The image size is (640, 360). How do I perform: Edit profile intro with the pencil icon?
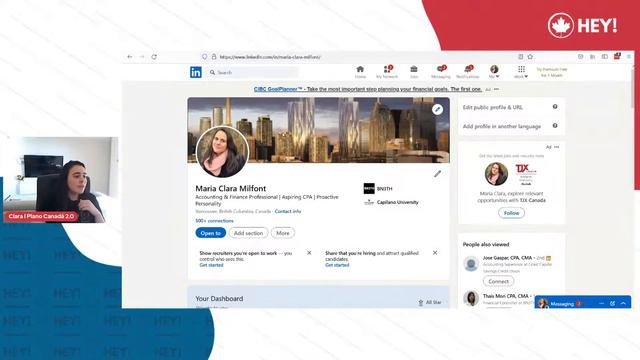[x=438, y=174]
